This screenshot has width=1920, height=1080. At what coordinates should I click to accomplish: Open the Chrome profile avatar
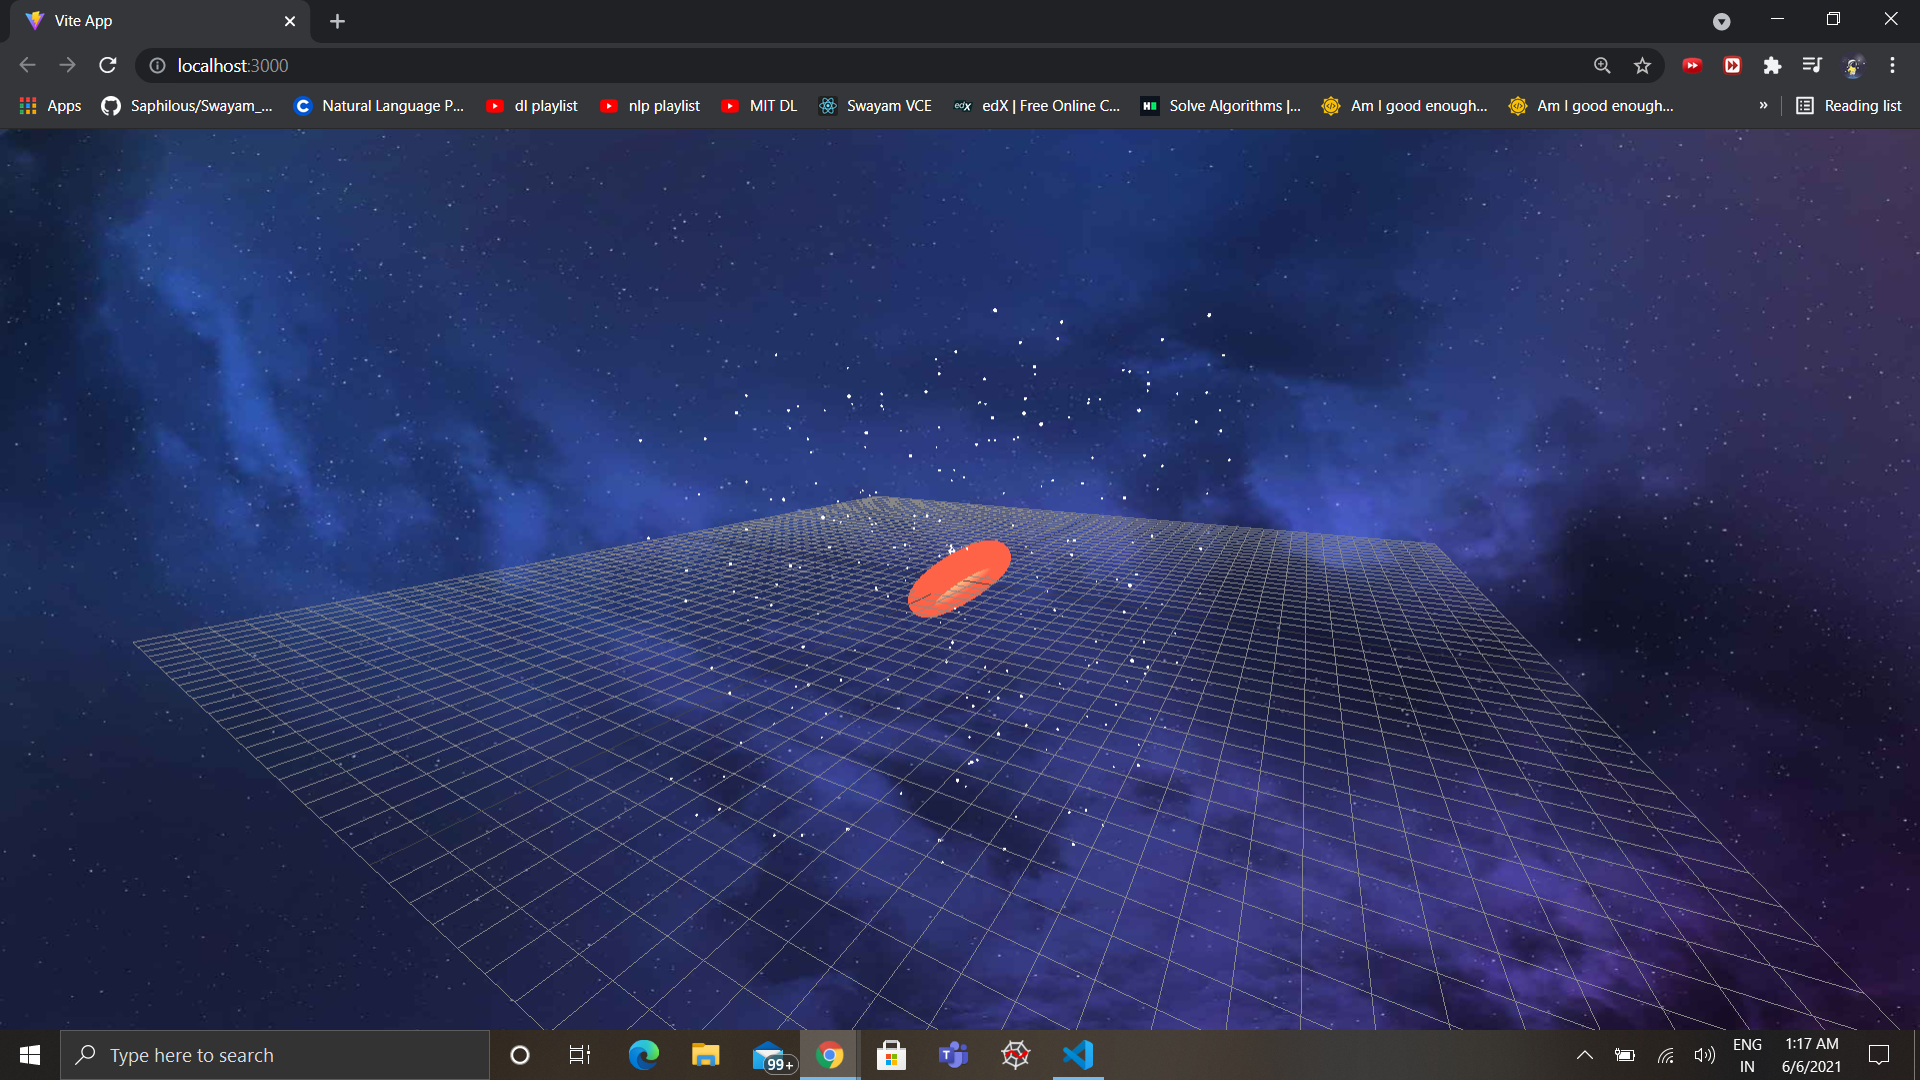click(1855, 65)
